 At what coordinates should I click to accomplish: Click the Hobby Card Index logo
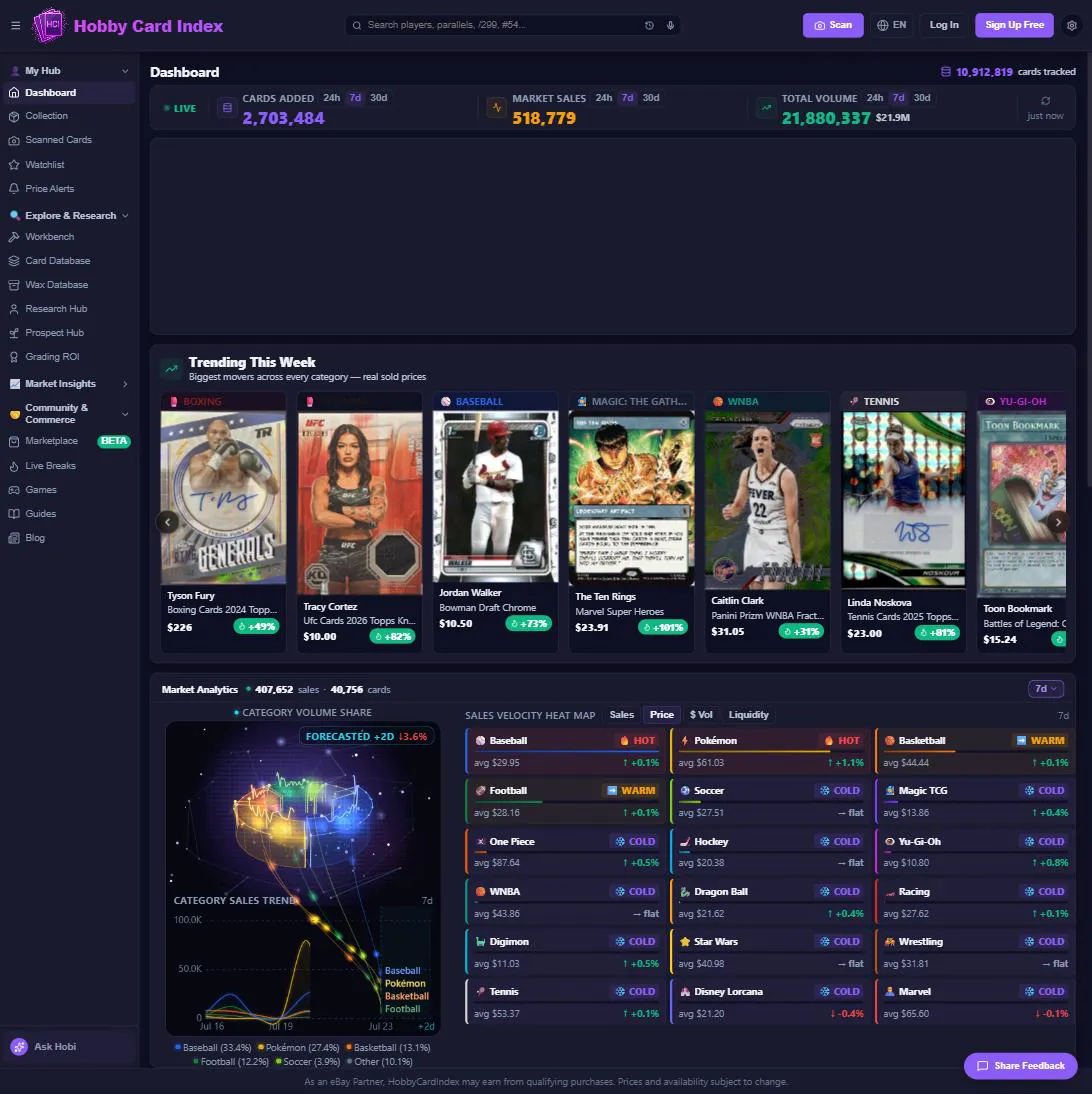point(128,26)
